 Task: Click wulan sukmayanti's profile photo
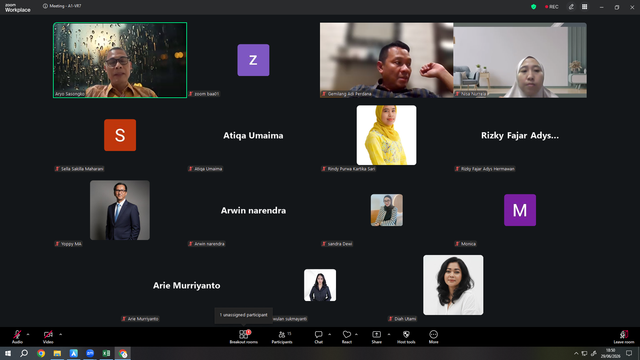tap(320, 285)
